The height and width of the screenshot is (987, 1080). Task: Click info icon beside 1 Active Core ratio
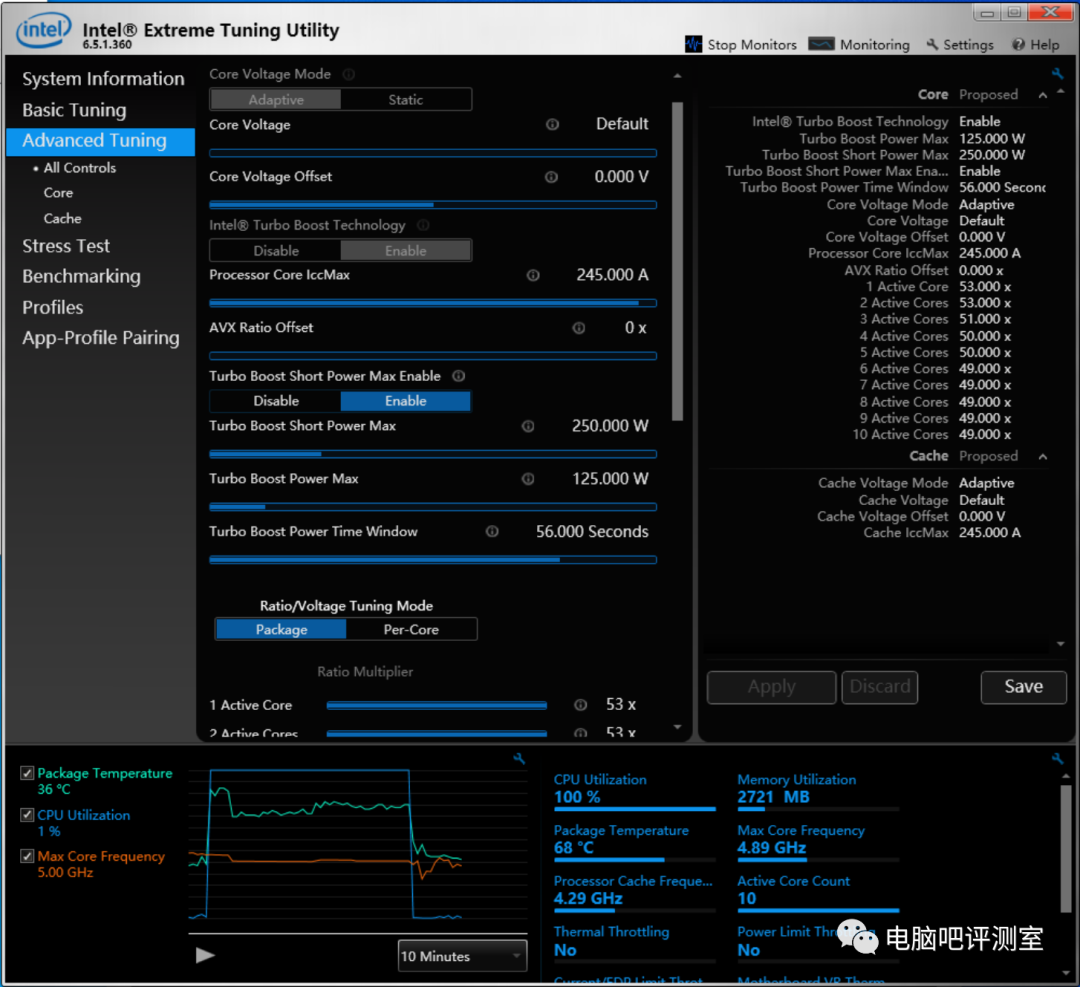[581, 705]
